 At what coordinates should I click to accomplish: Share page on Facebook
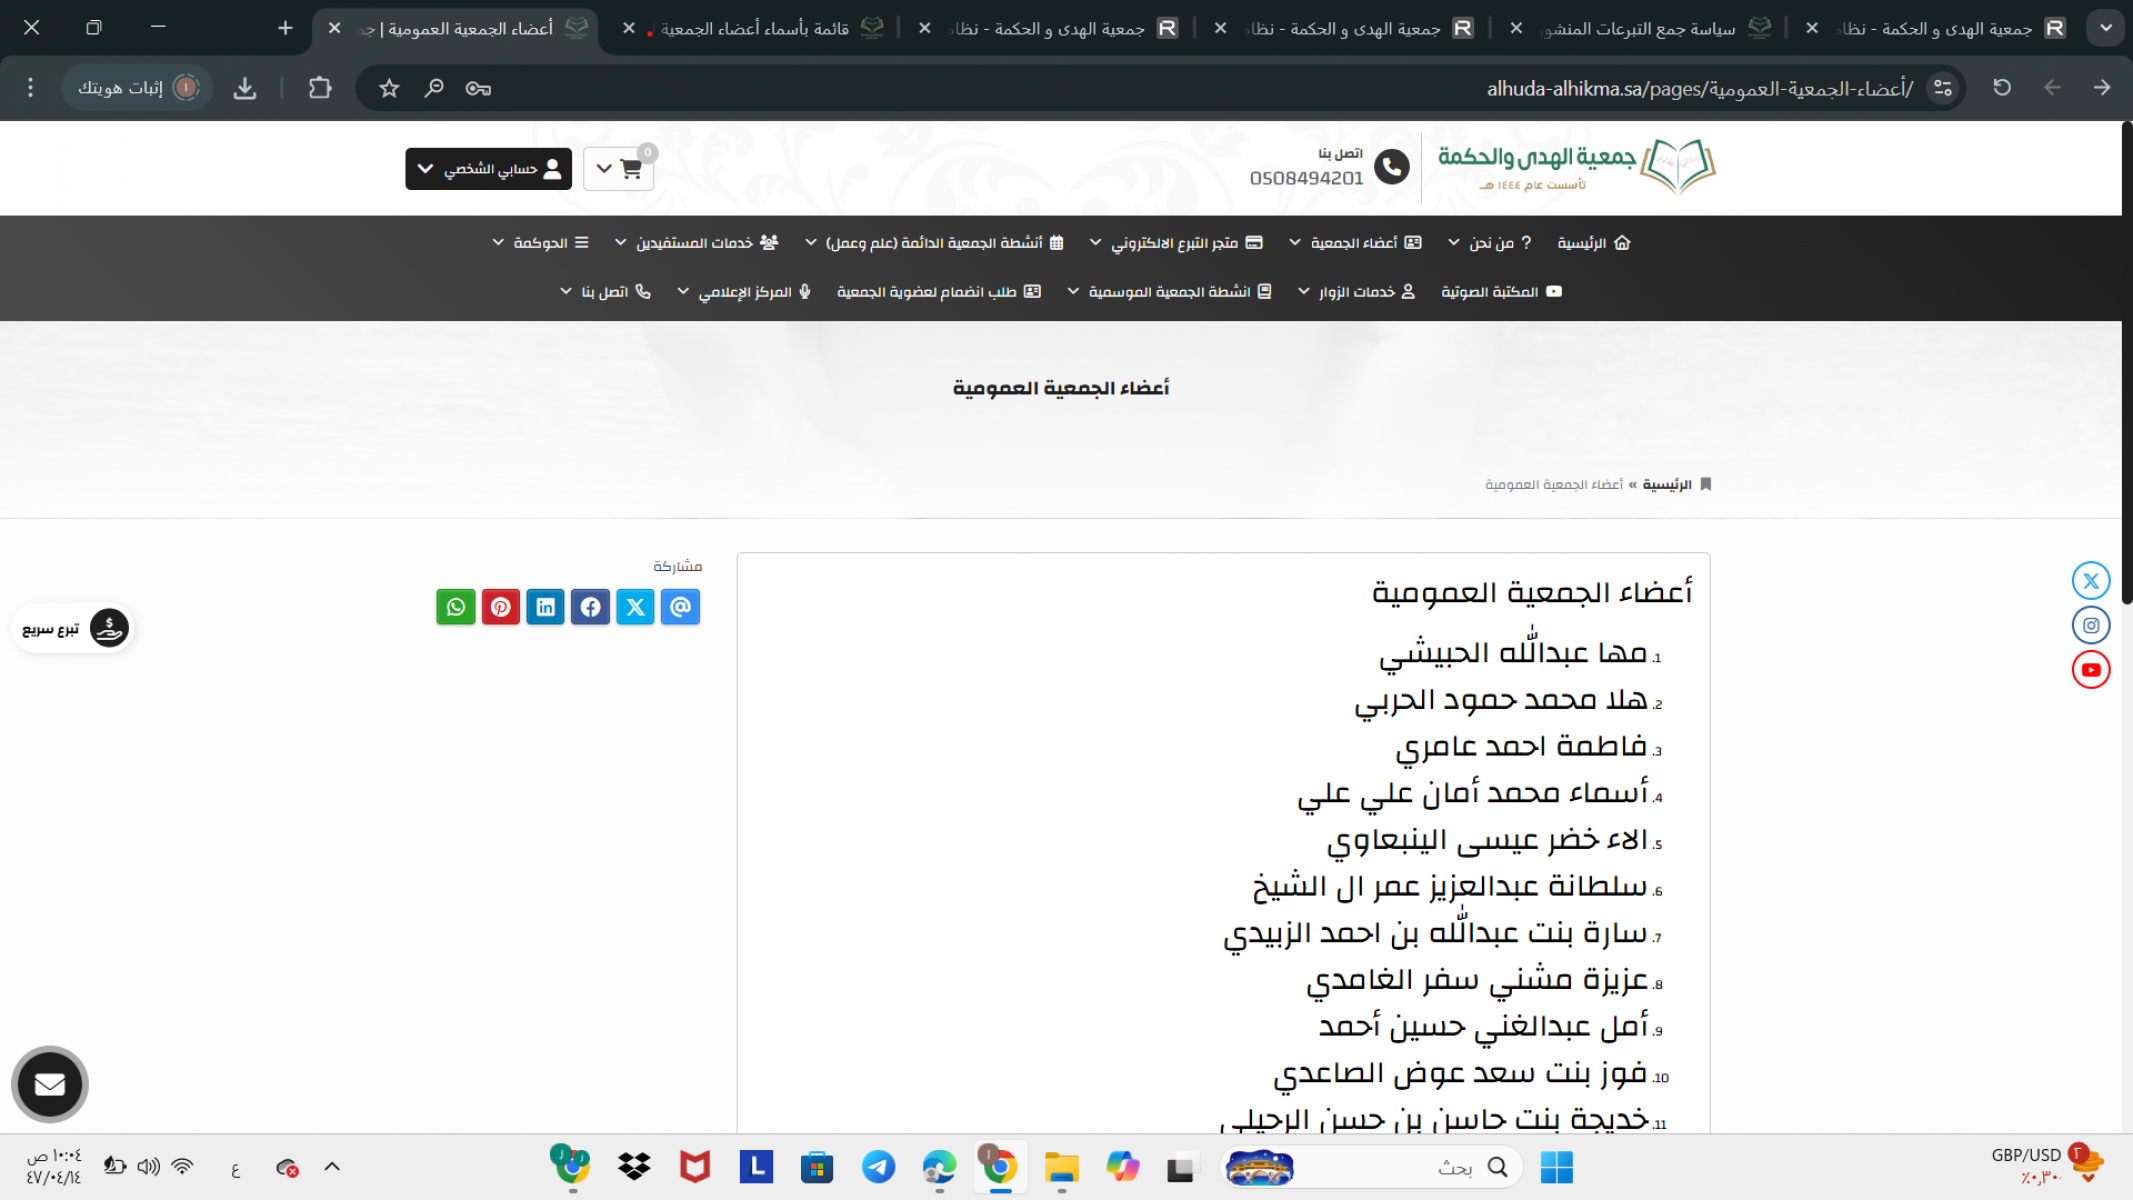tap(590, 607)
